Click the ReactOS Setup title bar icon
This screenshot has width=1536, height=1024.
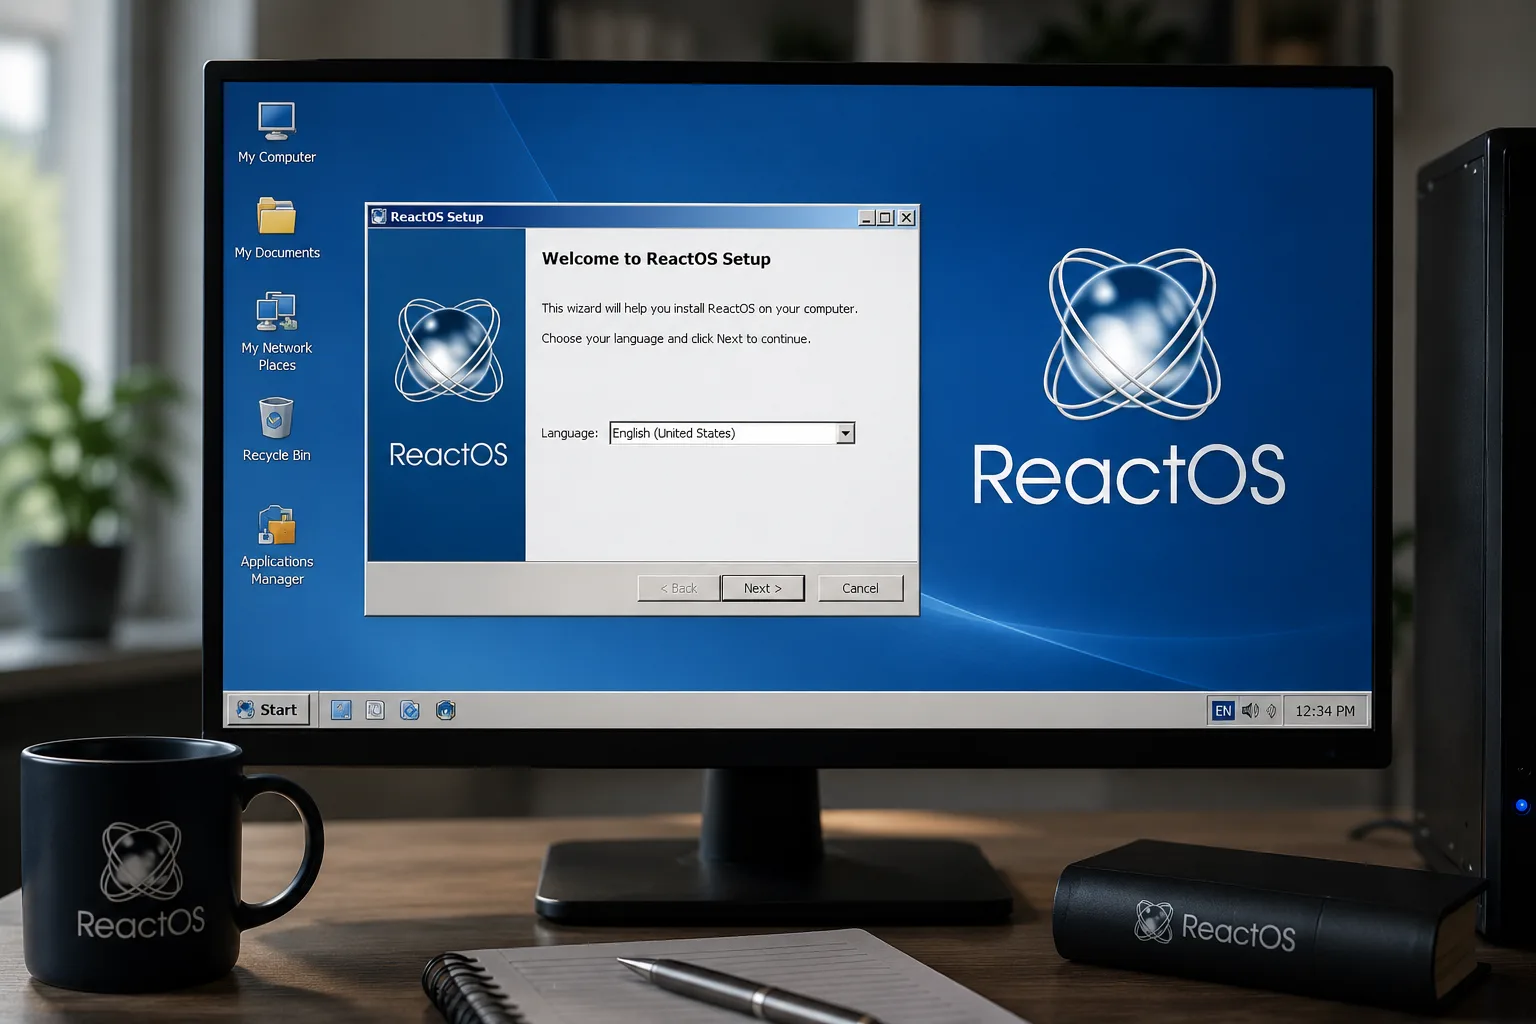coord(378,216)
